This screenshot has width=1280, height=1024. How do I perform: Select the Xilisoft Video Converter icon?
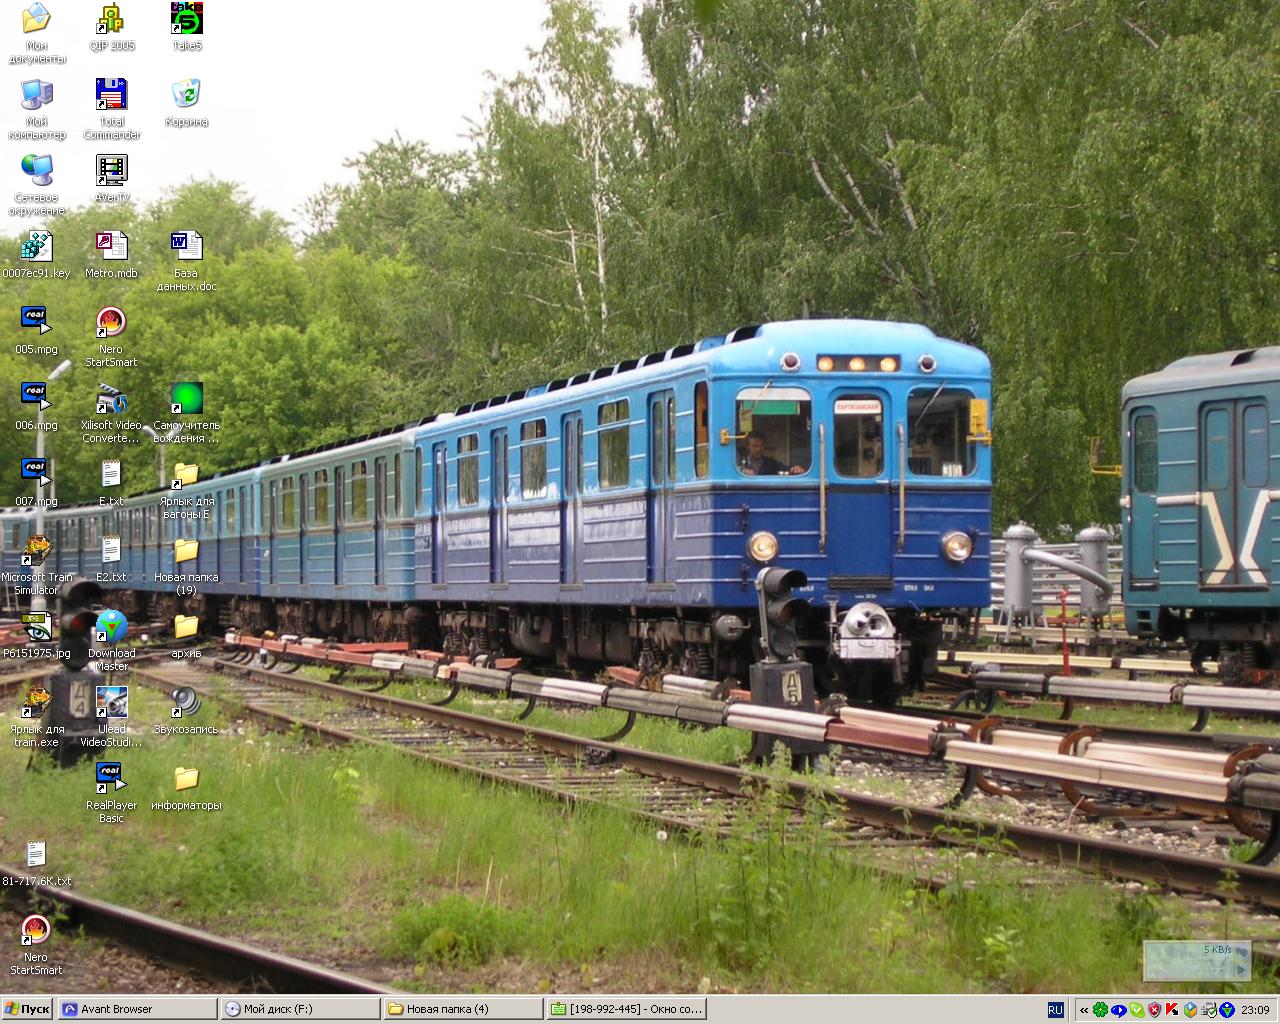tap(111, 400)
